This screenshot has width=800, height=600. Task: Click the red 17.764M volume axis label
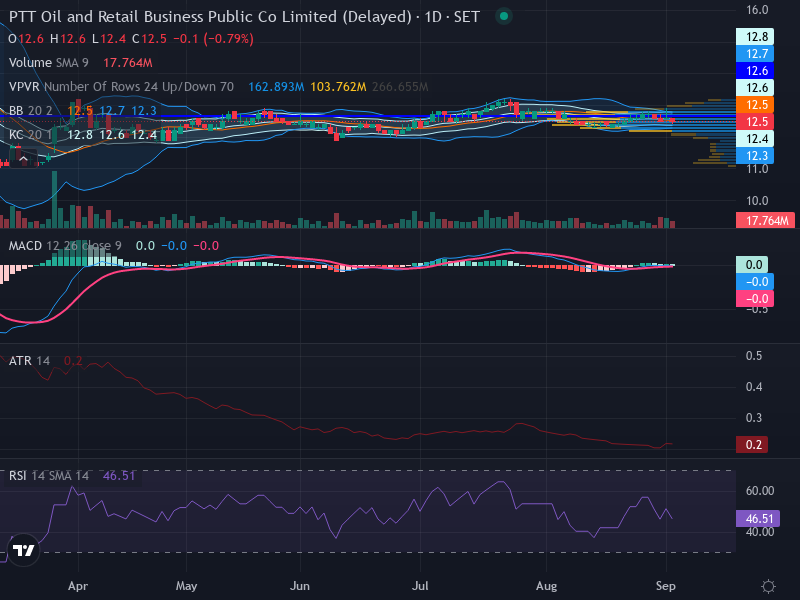click(x=765, y=220)
